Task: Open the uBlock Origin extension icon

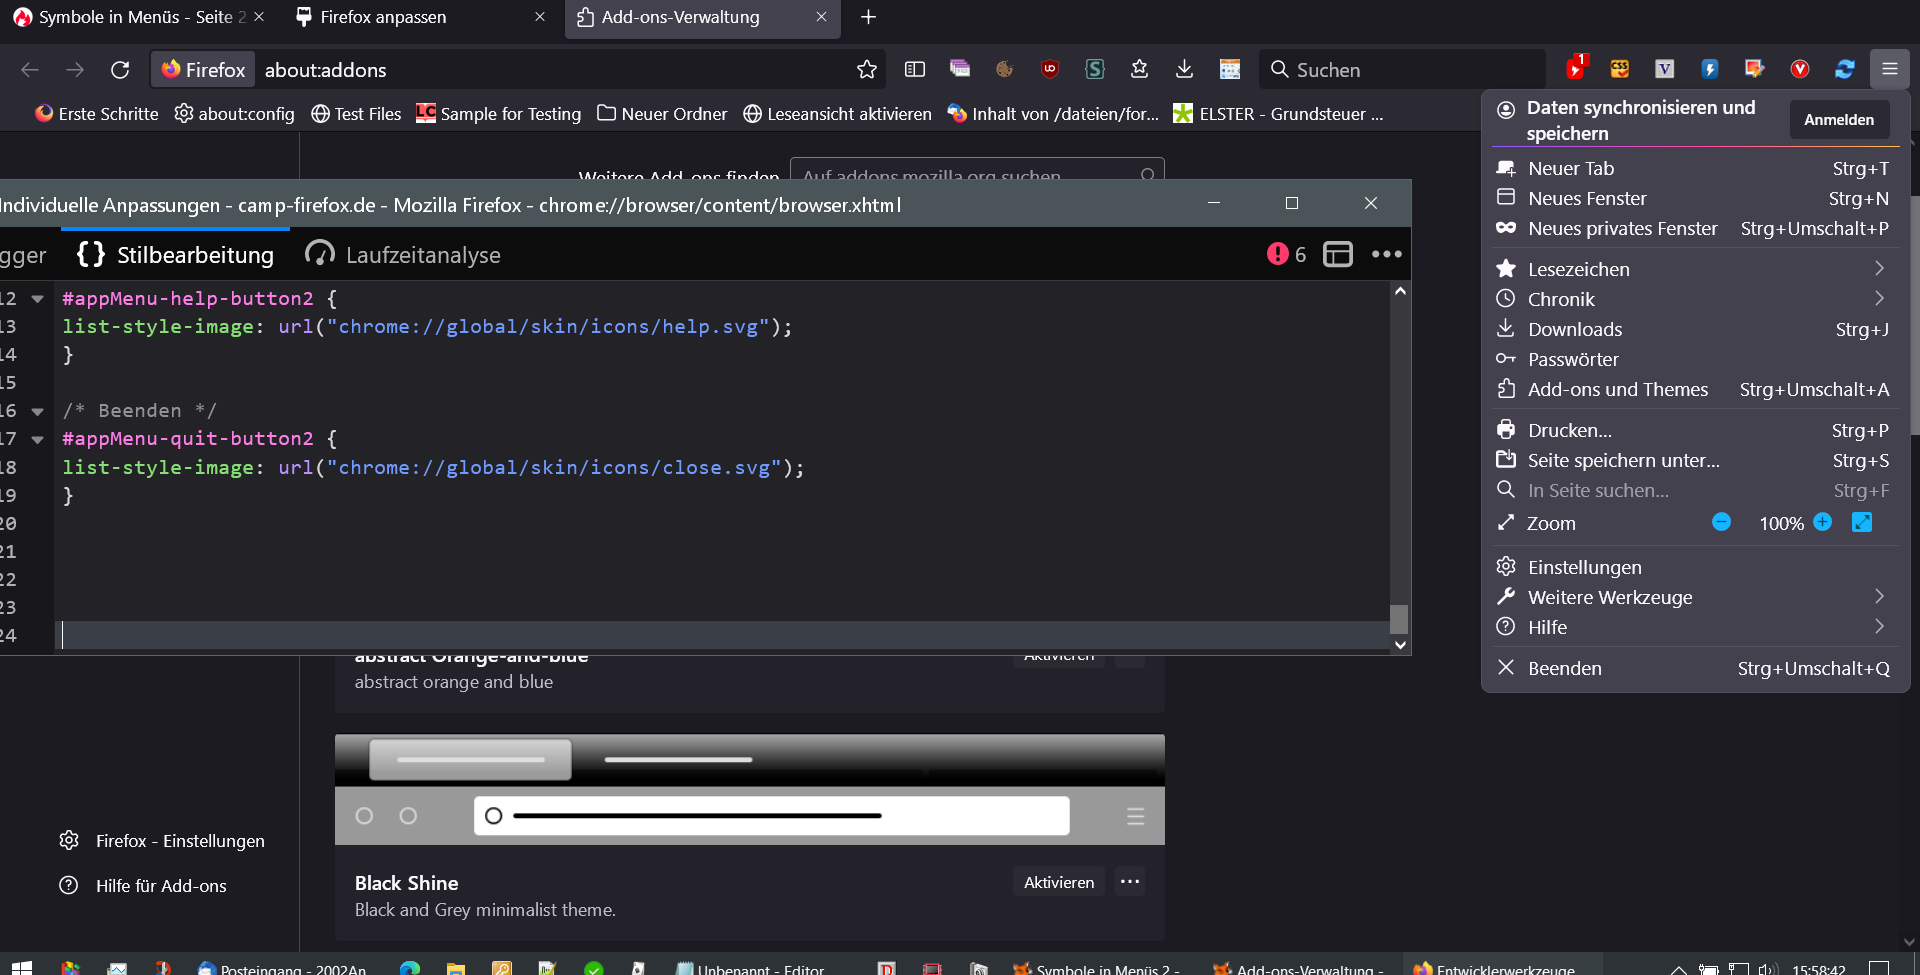Action: click(1049, 69)
